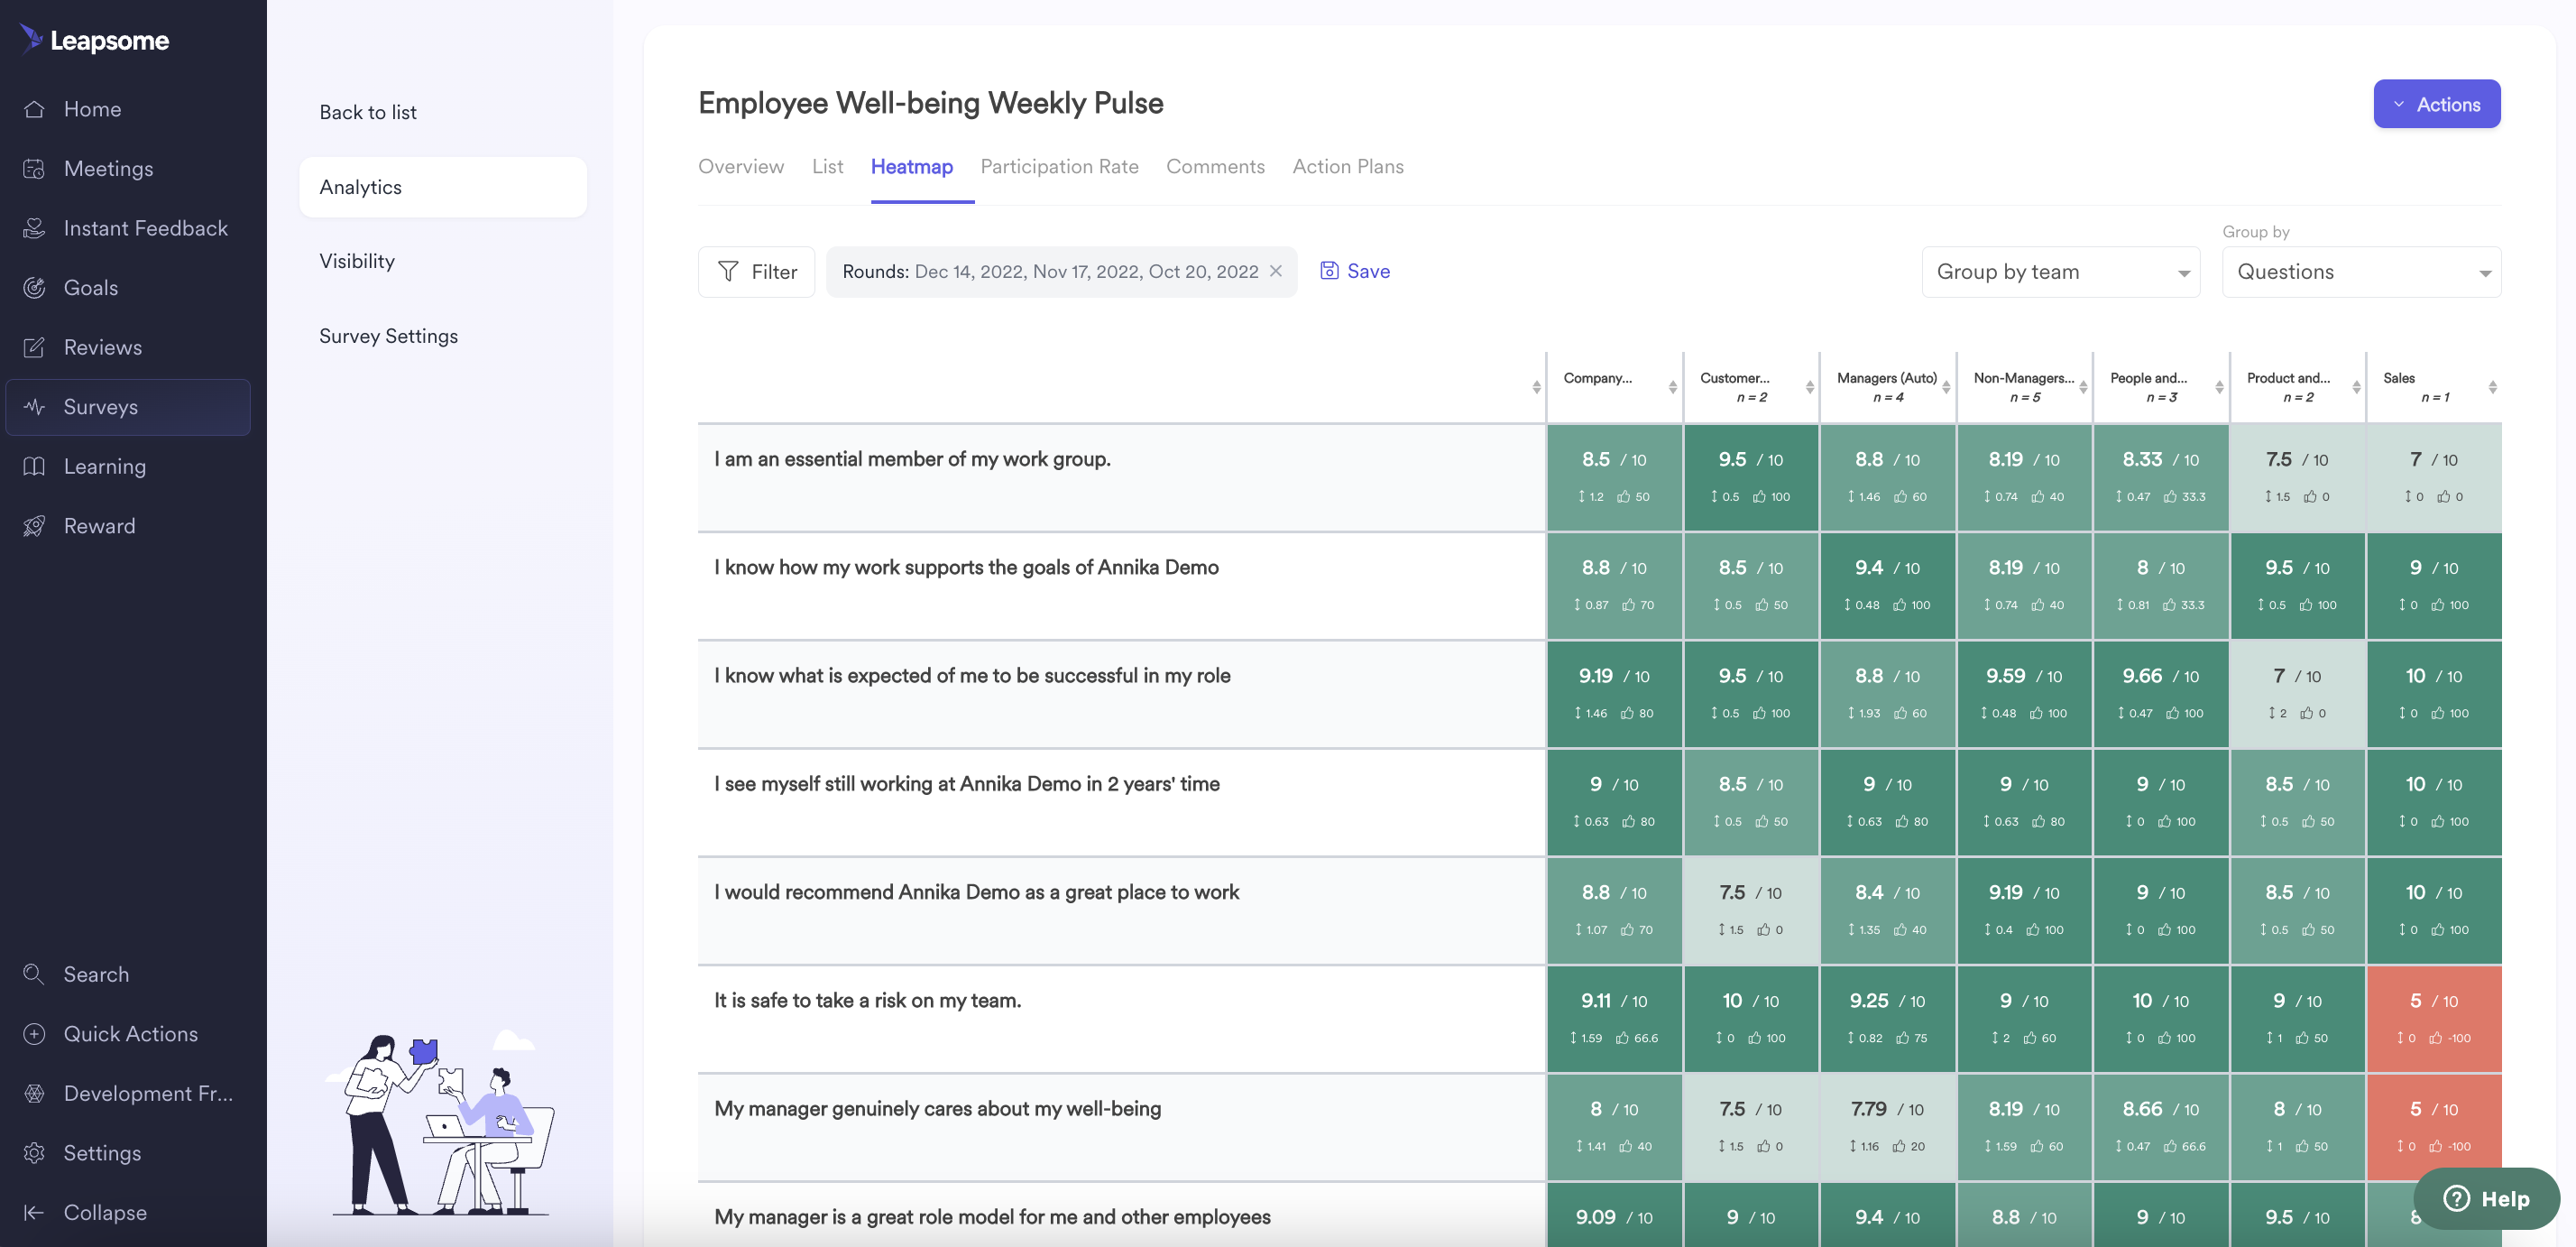Click the Instant Feedback icon
The width and height of the screenshot is (2576, 1247).
coord(34,228)
